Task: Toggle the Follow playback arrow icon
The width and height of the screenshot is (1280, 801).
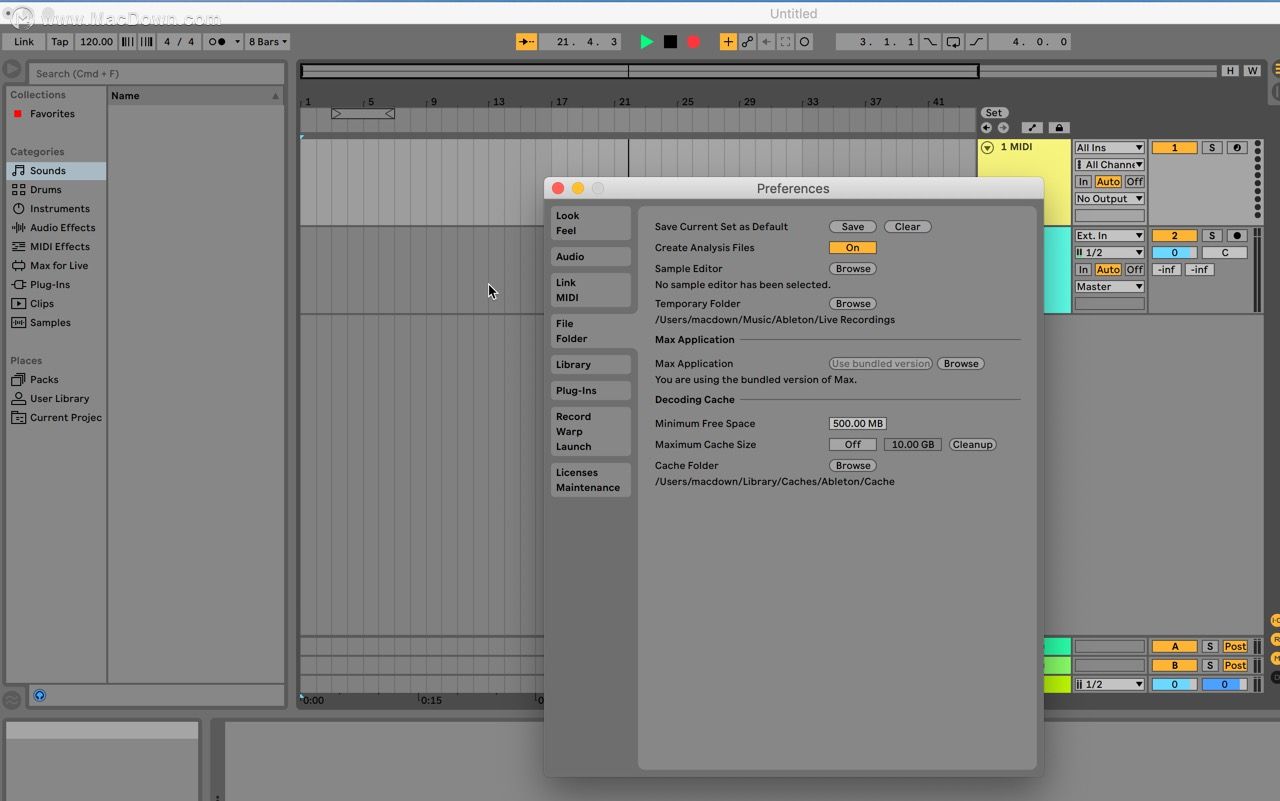Action: tap(526, 42)
